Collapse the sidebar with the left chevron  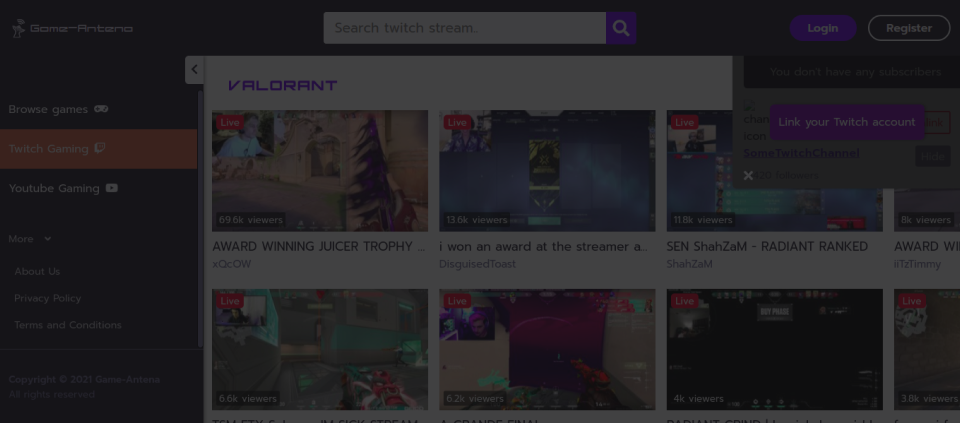[x=195, y=70]
